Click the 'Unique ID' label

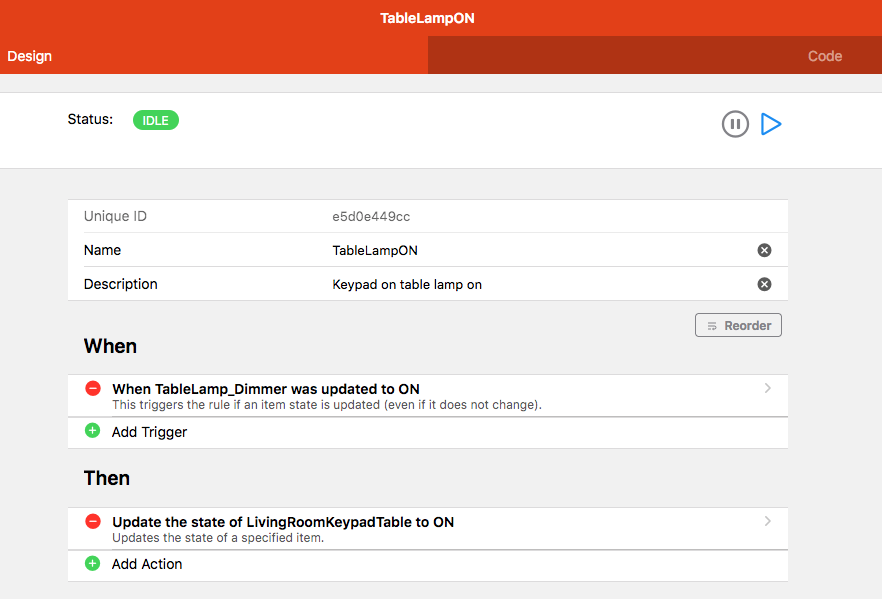[115, 216]
